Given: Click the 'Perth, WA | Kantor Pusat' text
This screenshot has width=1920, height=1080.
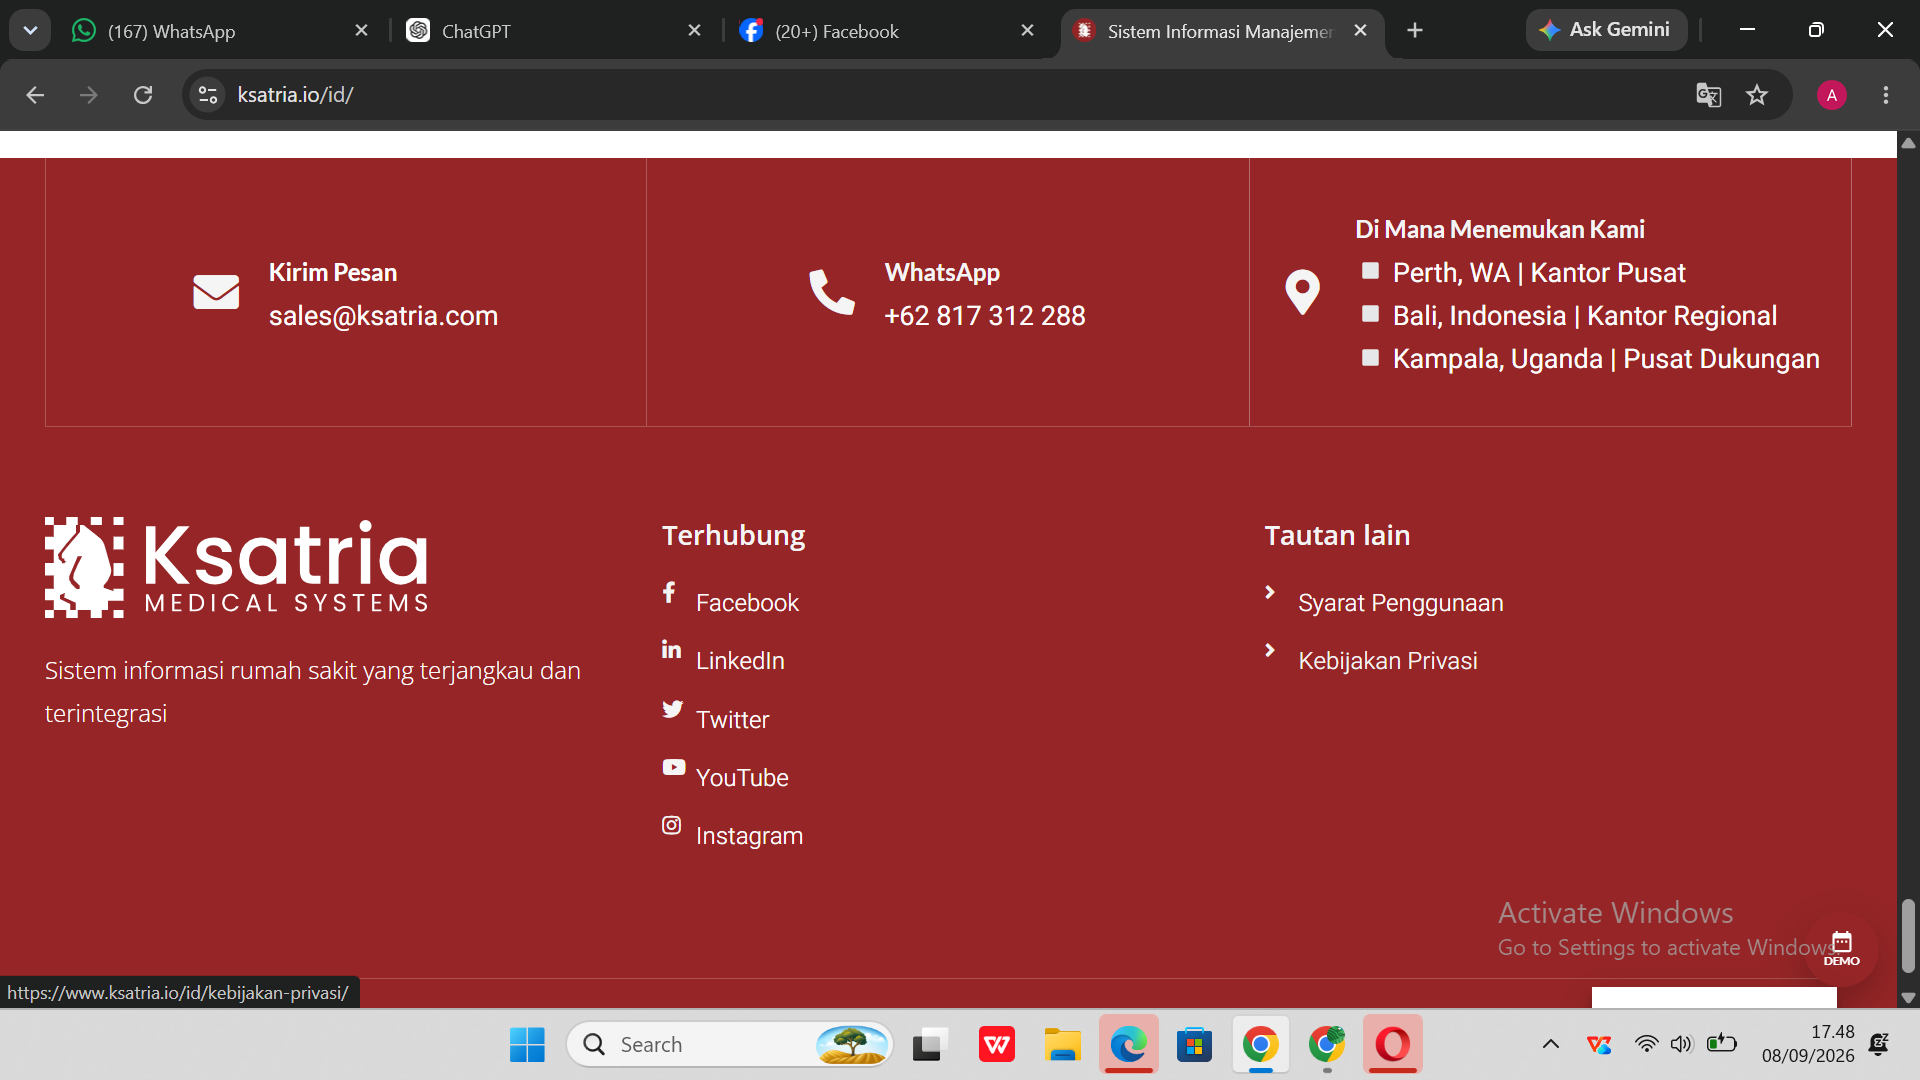Looking at the screenshot, I should (x=1539, y=273).
